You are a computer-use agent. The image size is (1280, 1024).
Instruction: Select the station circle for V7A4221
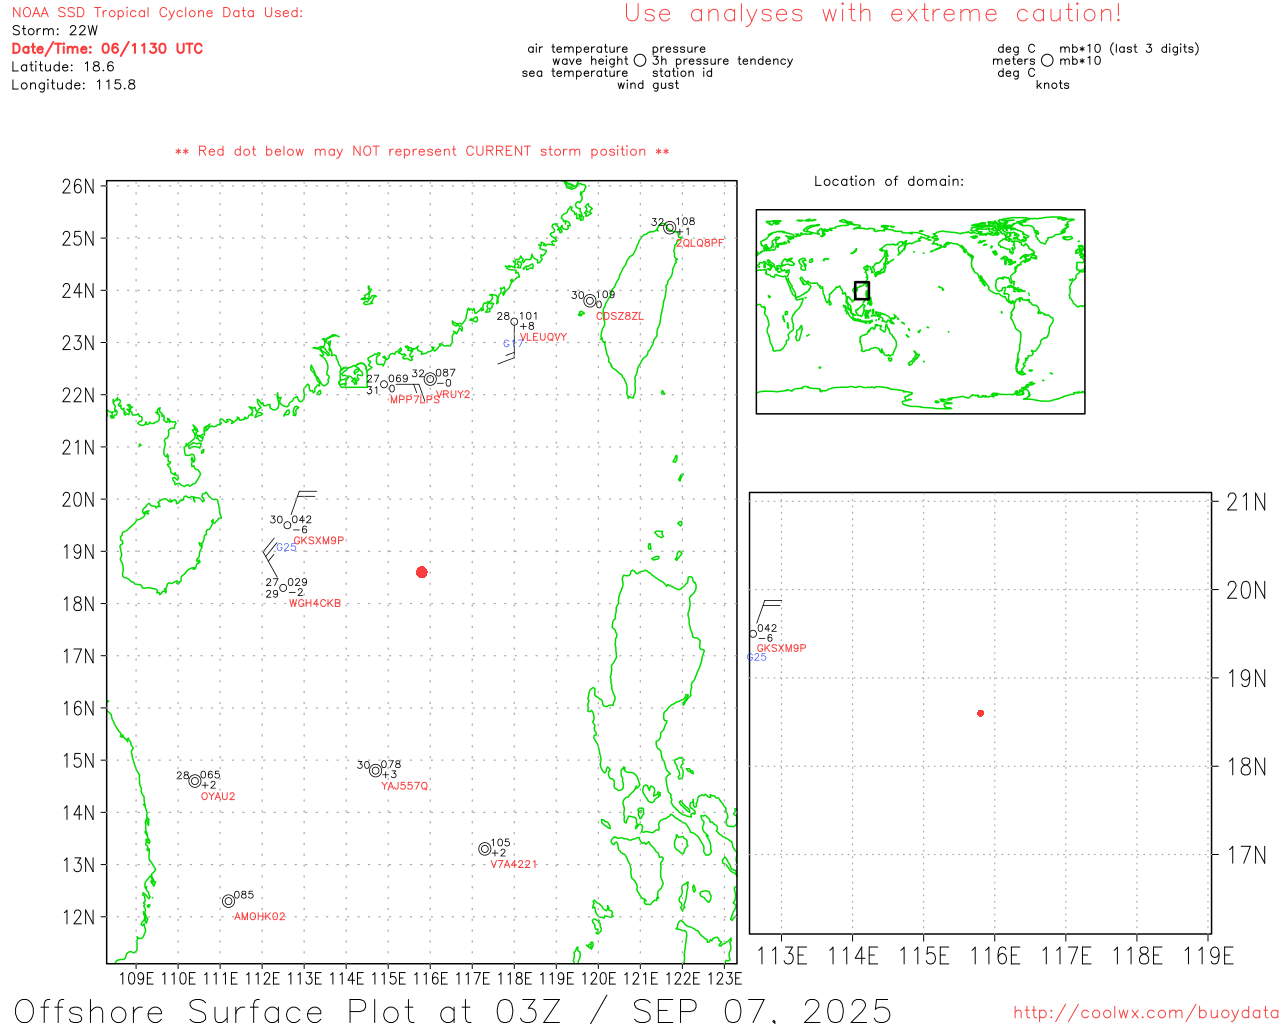[485, 849]
